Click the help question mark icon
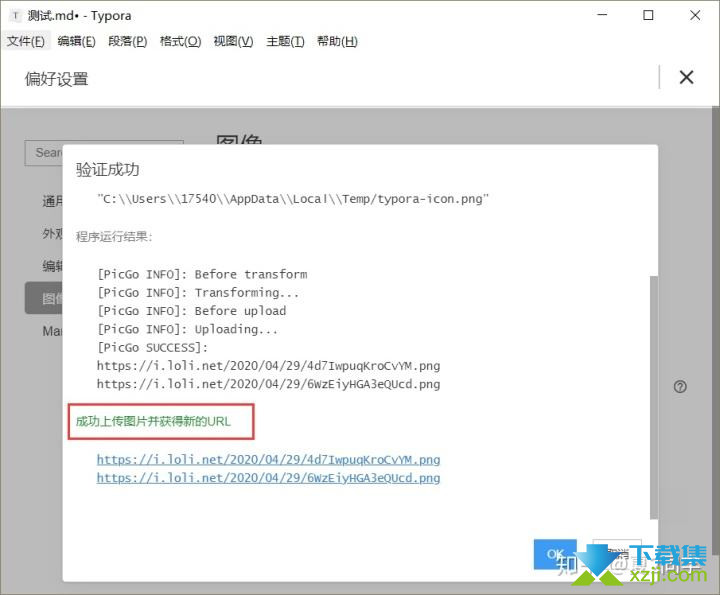This screenshot has width=720, height=595. coord(680,387)
